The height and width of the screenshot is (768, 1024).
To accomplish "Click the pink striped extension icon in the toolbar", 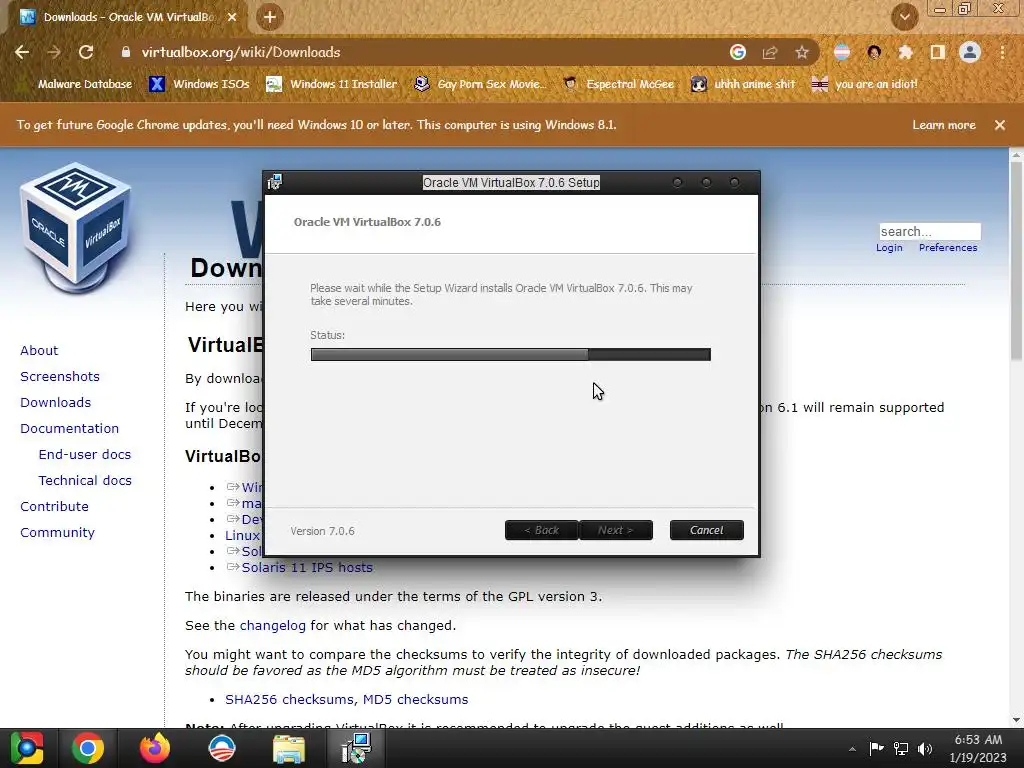I will [x=842, y=52].
